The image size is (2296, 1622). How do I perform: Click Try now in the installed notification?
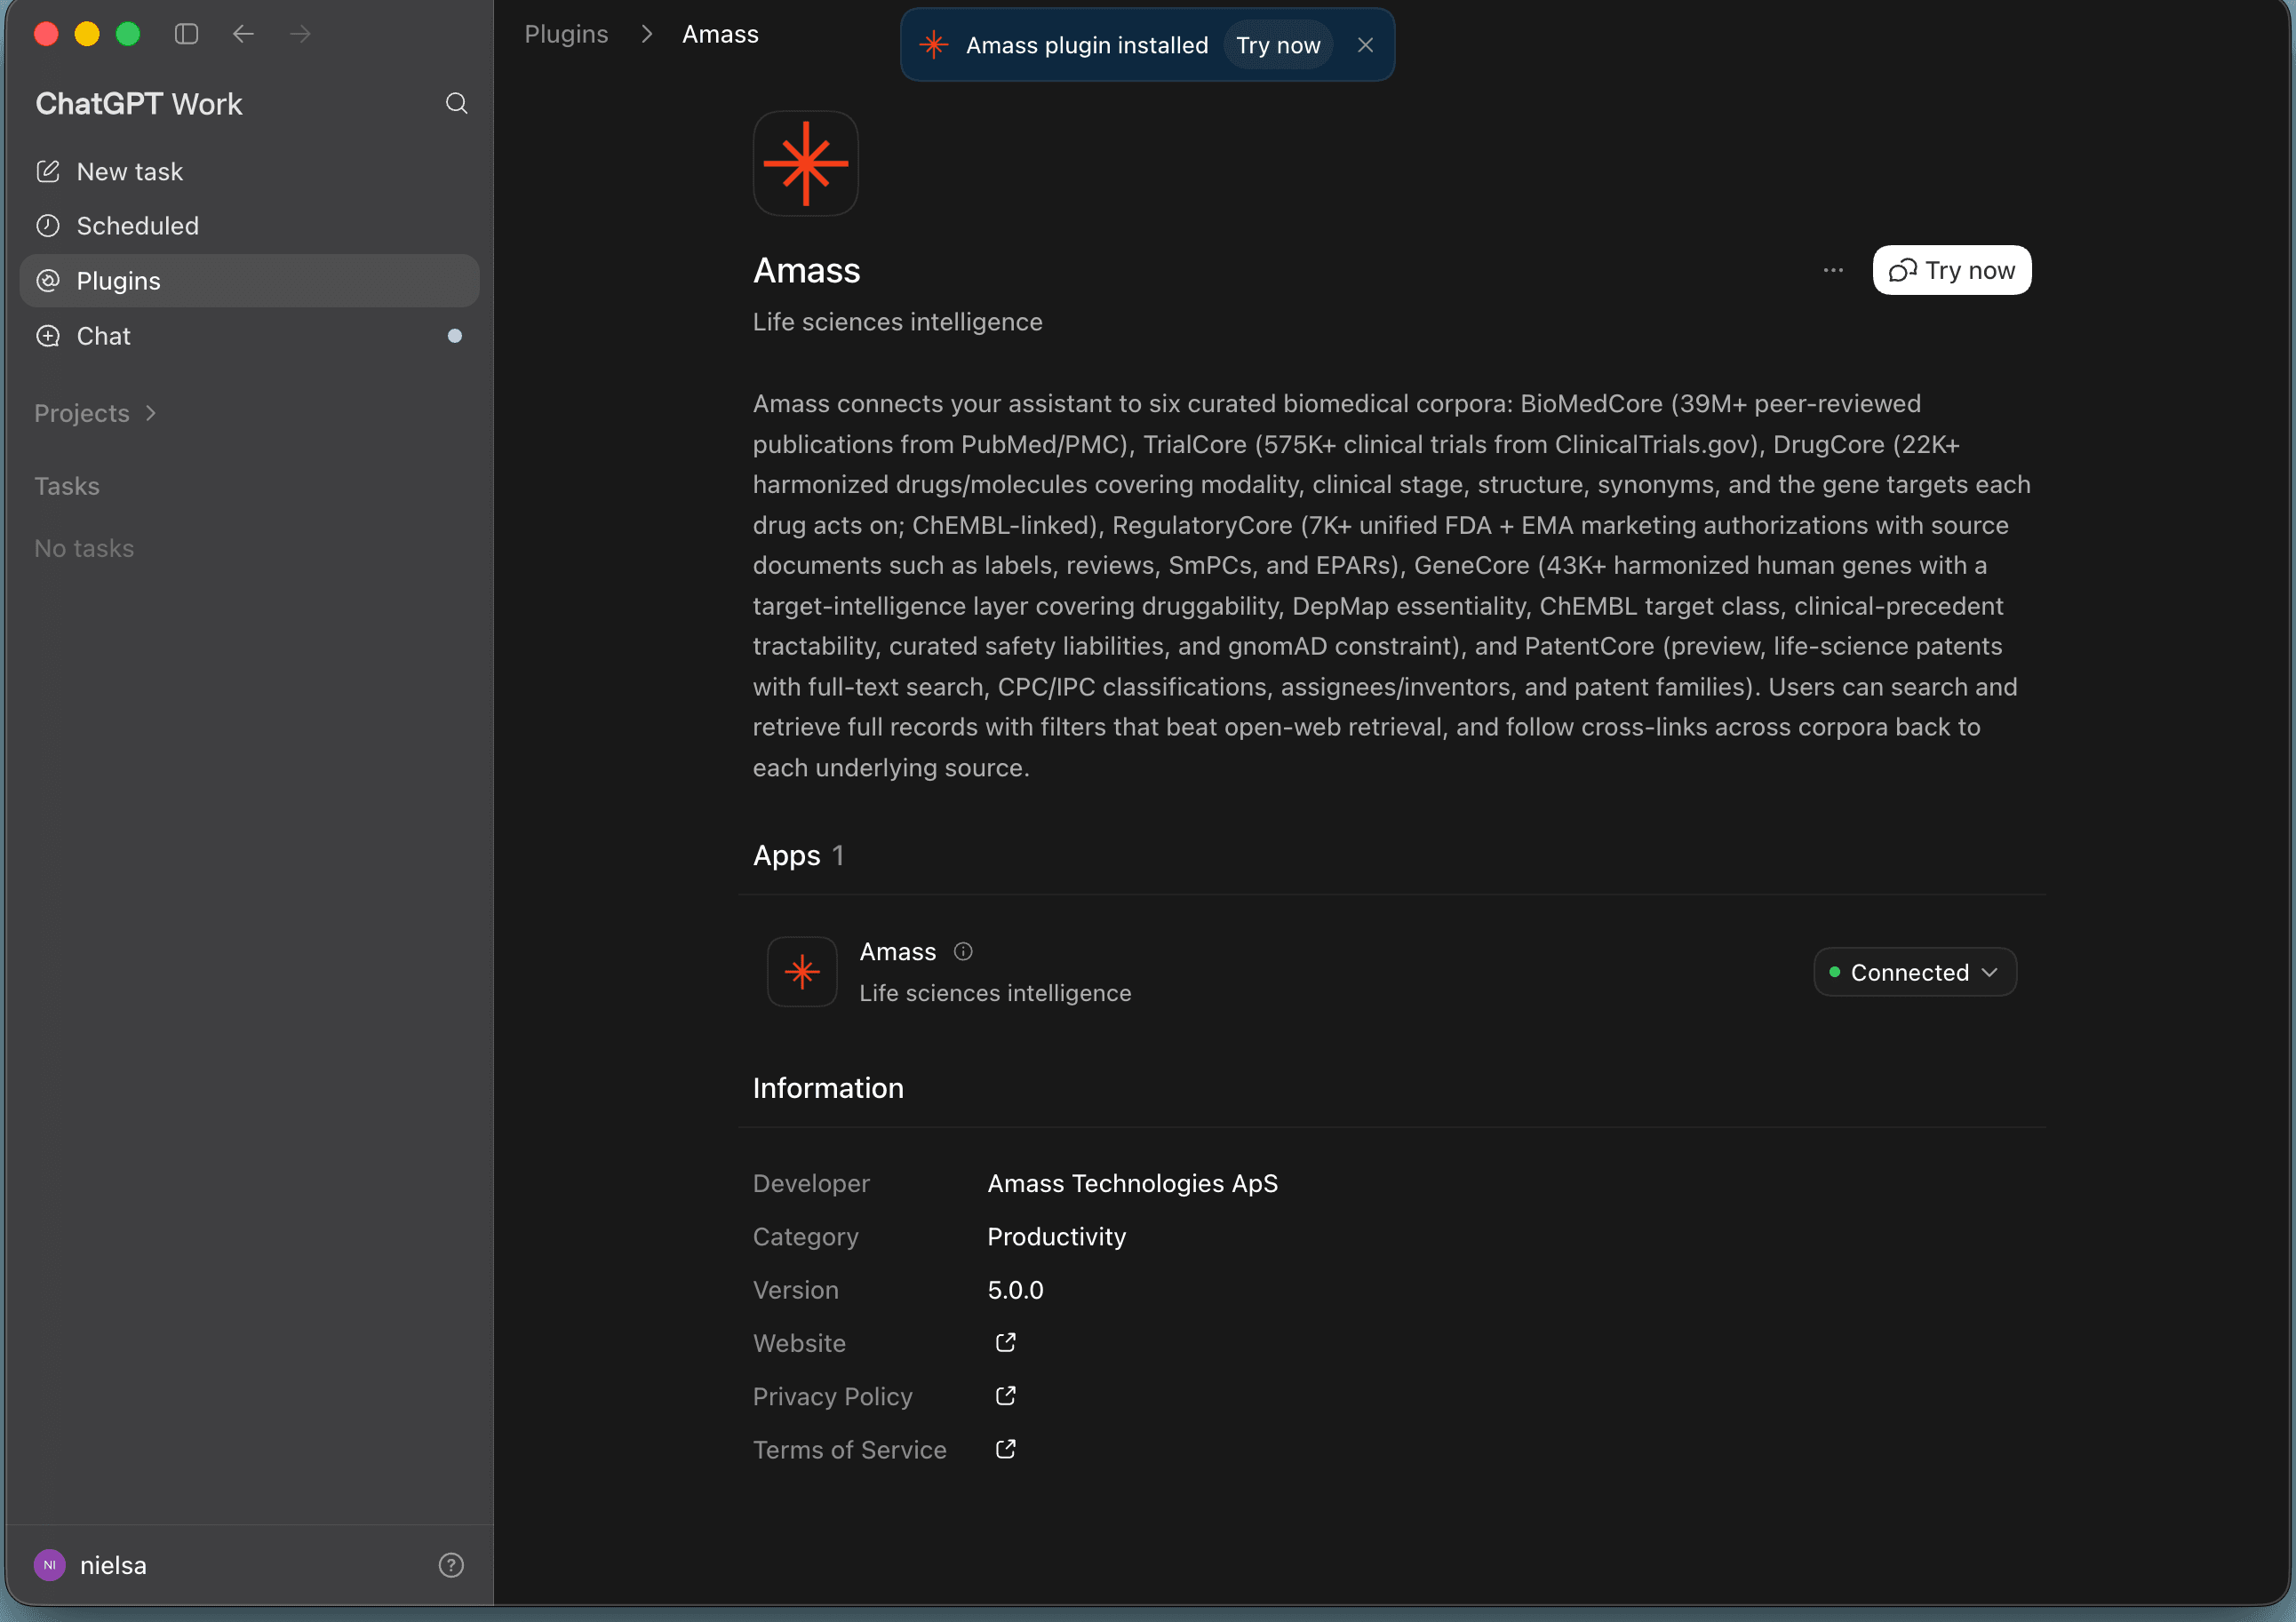(1278, 45)
